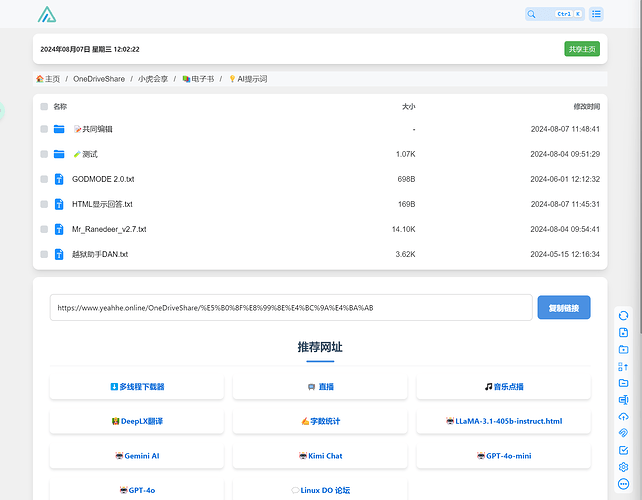Viewport: 642px width, 500px height.
Task: Click the recursive move icon with up arrow
Action: point(623,367)
